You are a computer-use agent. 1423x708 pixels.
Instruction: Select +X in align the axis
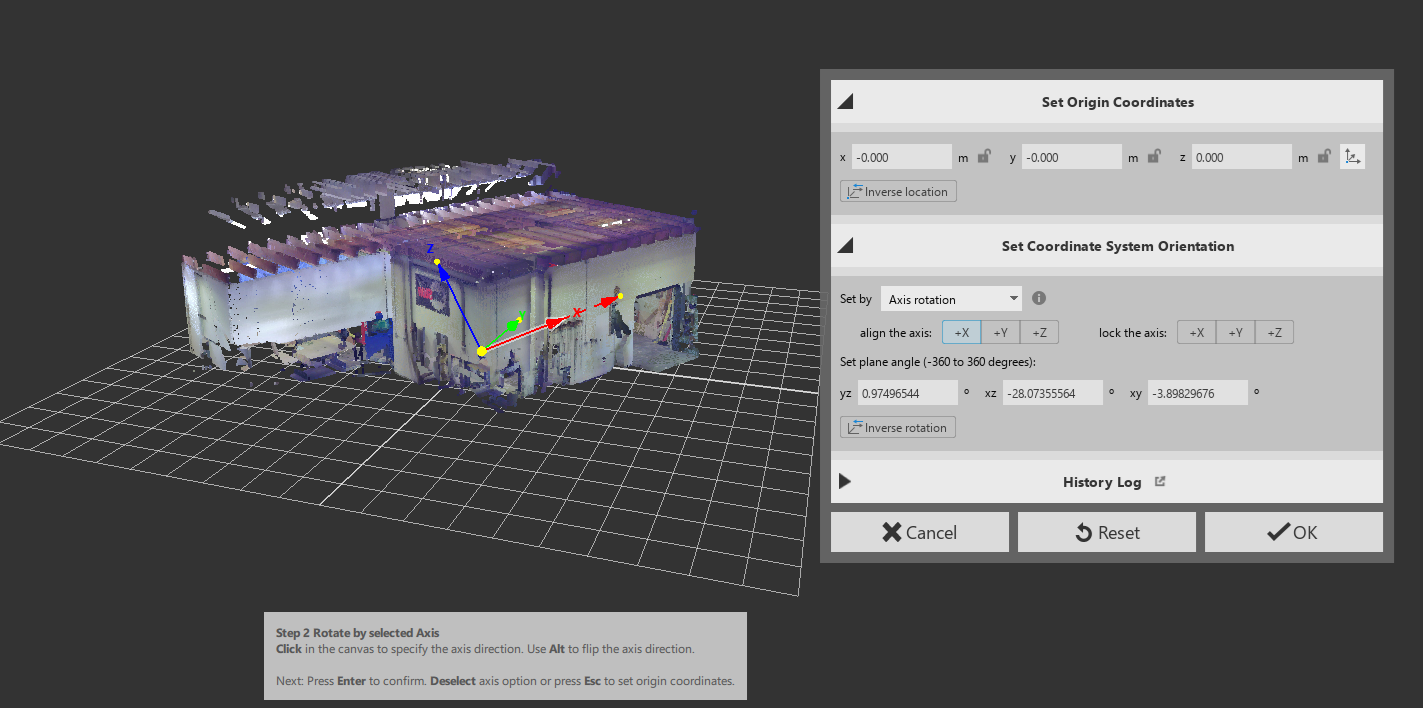point(961,333)
